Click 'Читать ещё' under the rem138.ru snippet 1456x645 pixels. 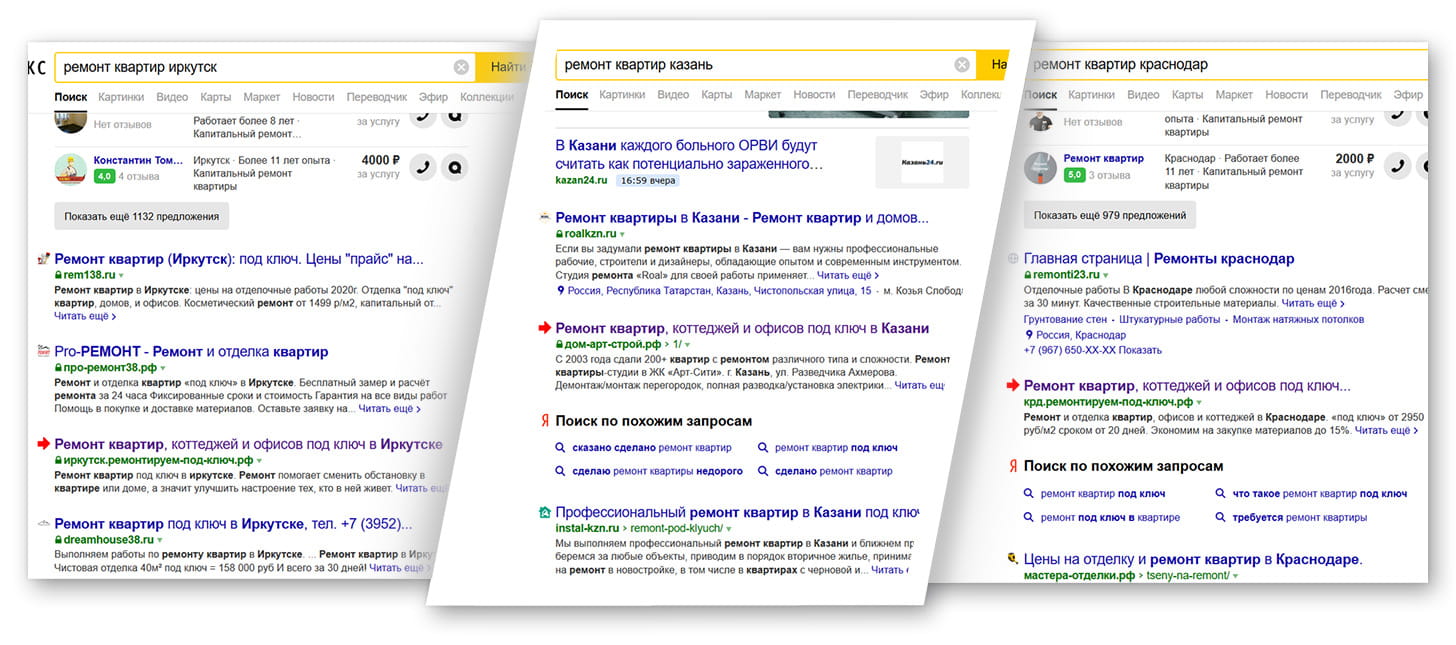(85, 316)
